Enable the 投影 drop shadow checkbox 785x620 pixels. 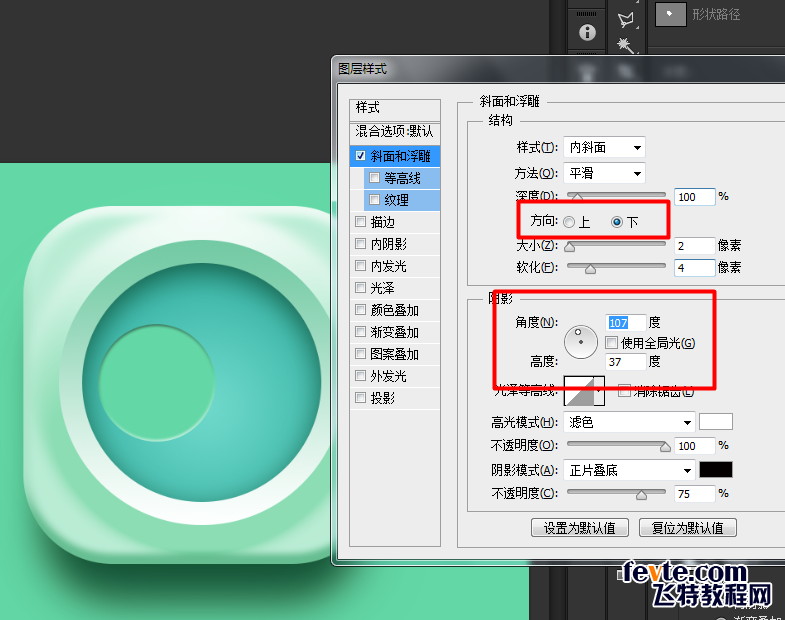coord(360,398)
